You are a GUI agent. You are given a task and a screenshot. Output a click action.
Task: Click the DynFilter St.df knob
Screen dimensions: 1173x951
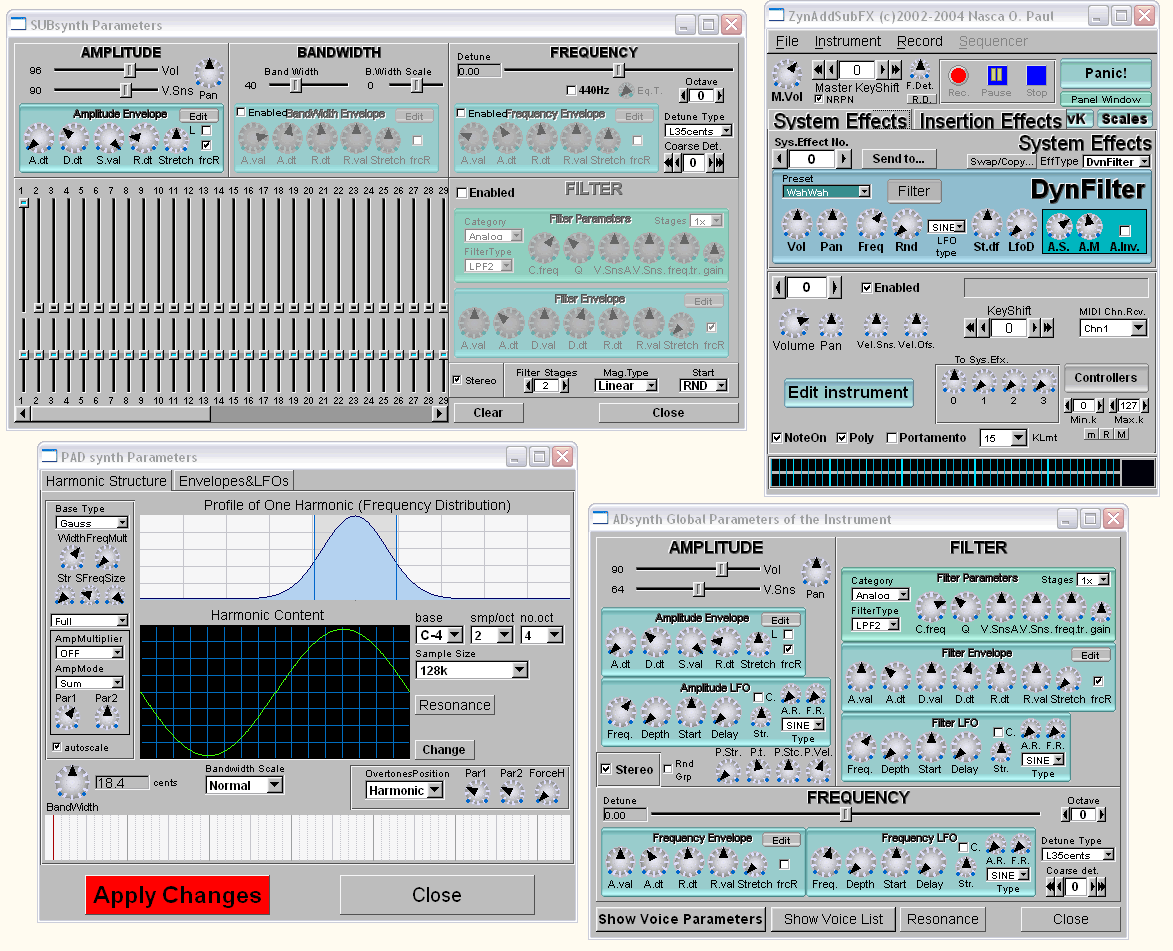click(986, 224)
